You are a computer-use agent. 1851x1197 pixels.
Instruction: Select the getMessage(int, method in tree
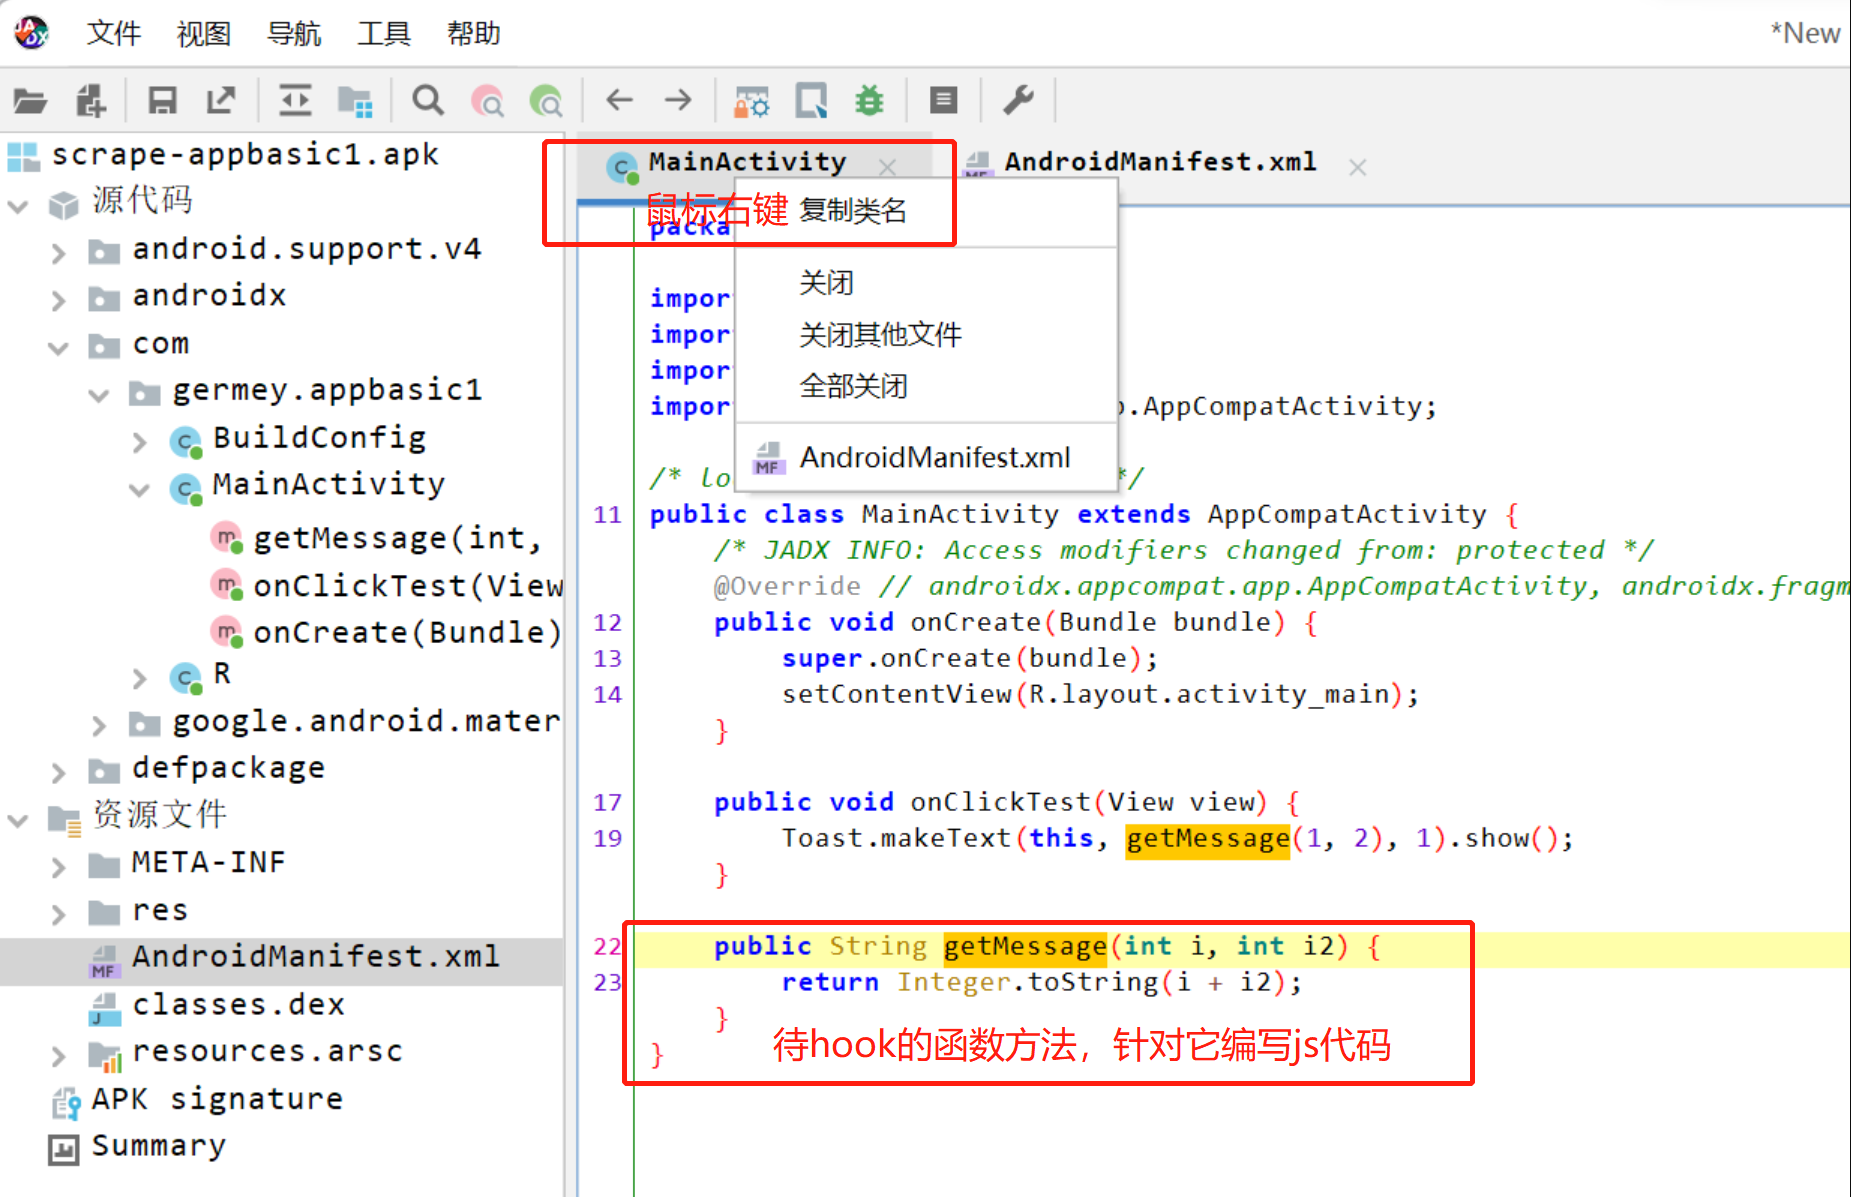pos(398,539)
